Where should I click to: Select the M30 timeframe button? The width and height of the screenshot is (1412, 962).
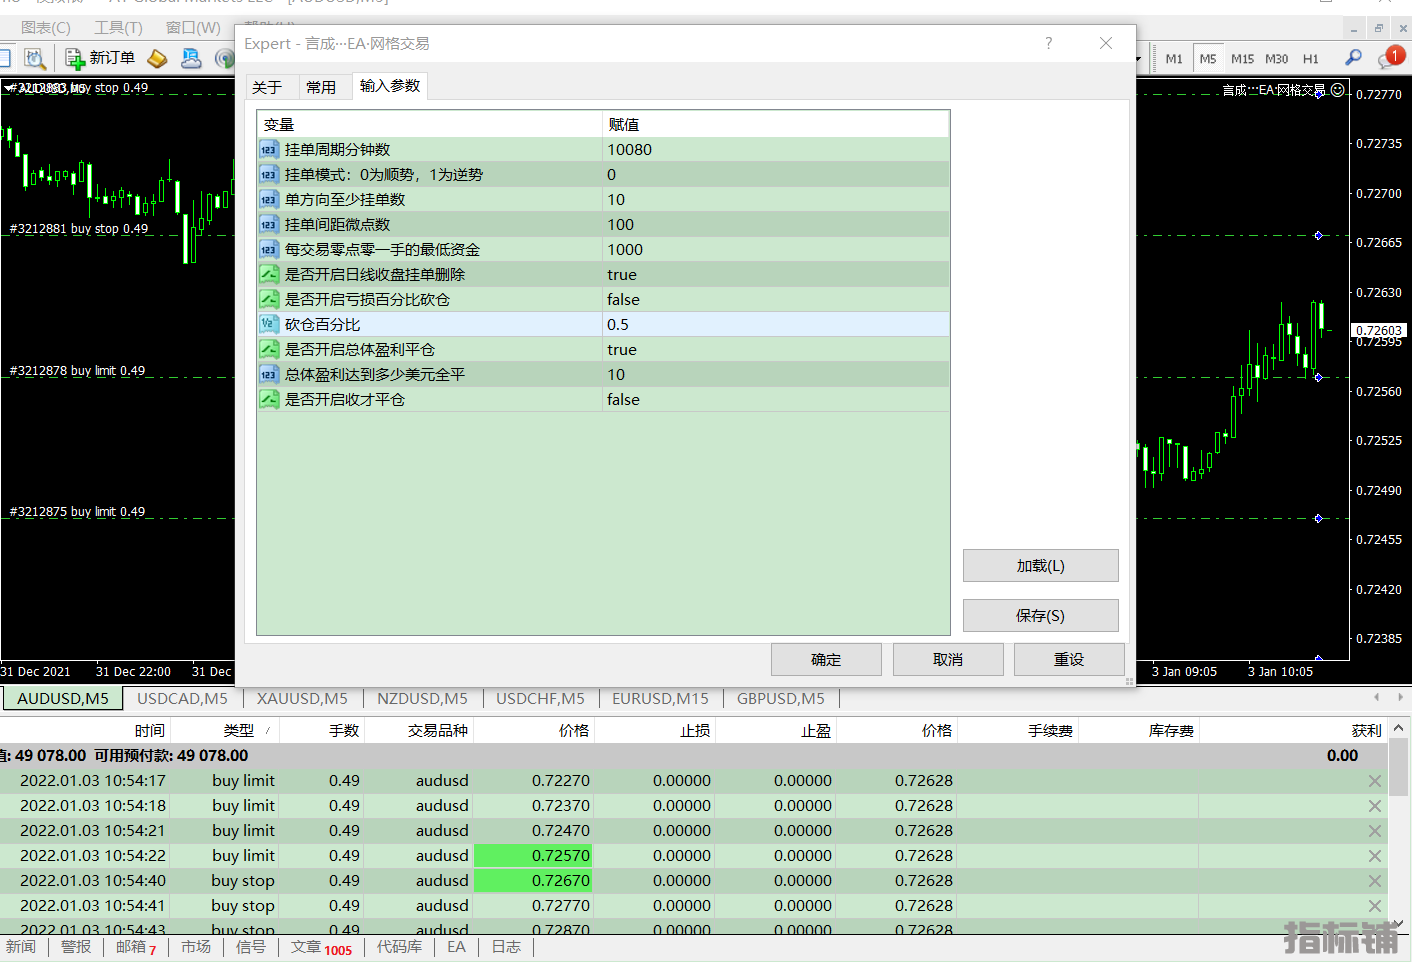(x=1276, y=59)
